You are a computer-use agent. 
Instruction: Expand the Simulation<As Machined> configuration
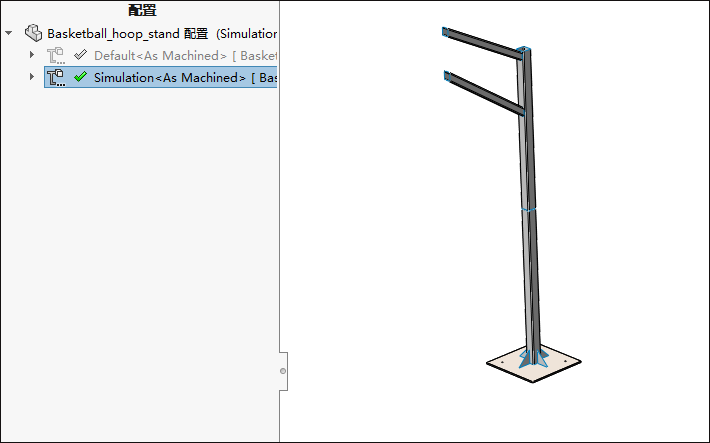click(x=32, y=77)
